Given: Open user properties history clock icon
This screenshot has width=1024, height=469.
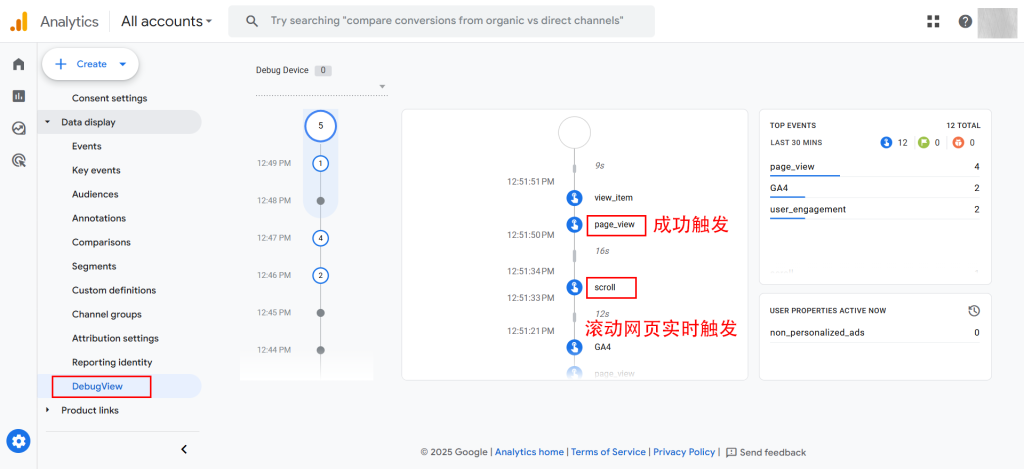Looking at the screenshot, I should pyautogui.click(x=974, y=311).
